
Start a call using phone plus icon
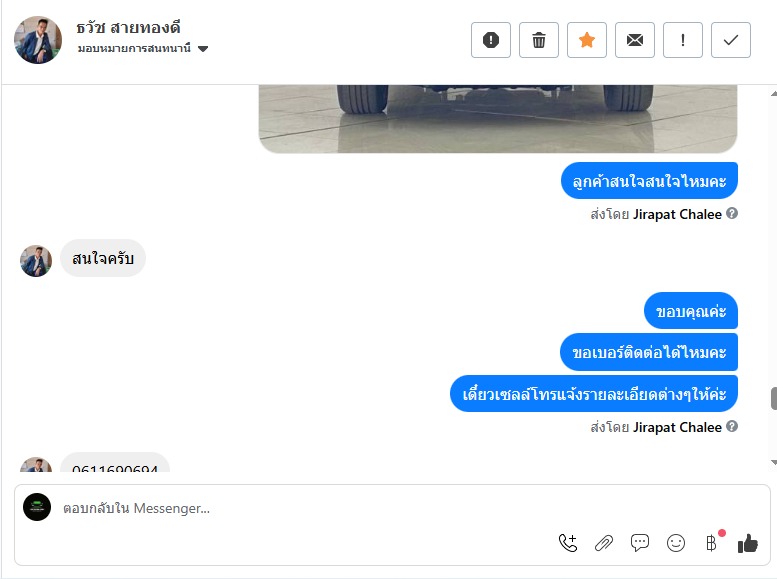click(x=568, y=543)
